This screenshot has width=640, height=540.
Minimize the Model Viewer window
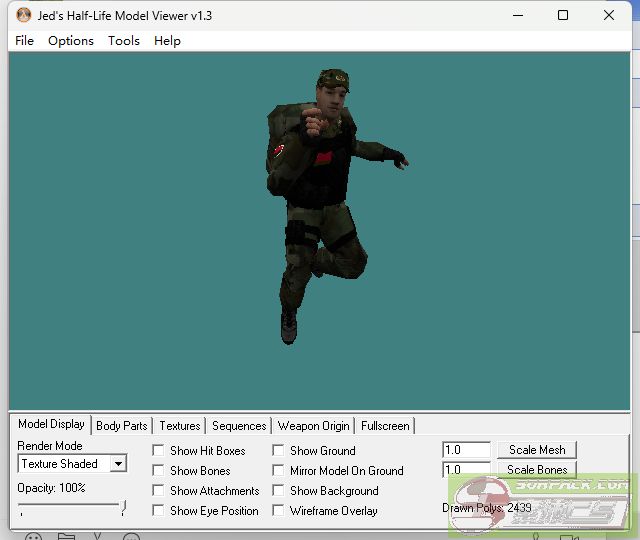click(x=517, y=16)
